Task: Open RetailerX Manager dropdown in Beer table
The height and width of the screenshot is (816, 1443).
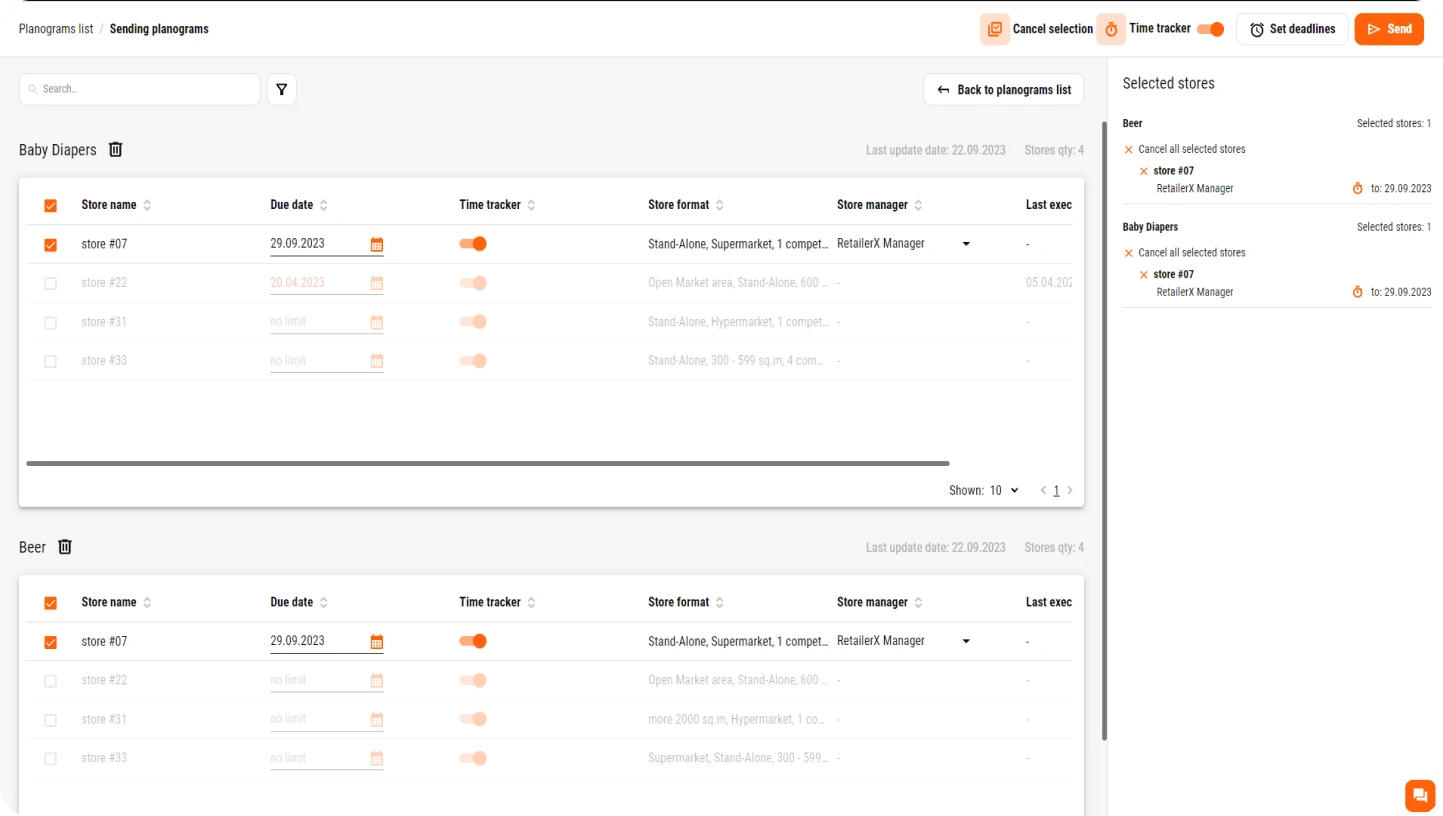Action: click(x=965, y=641)
